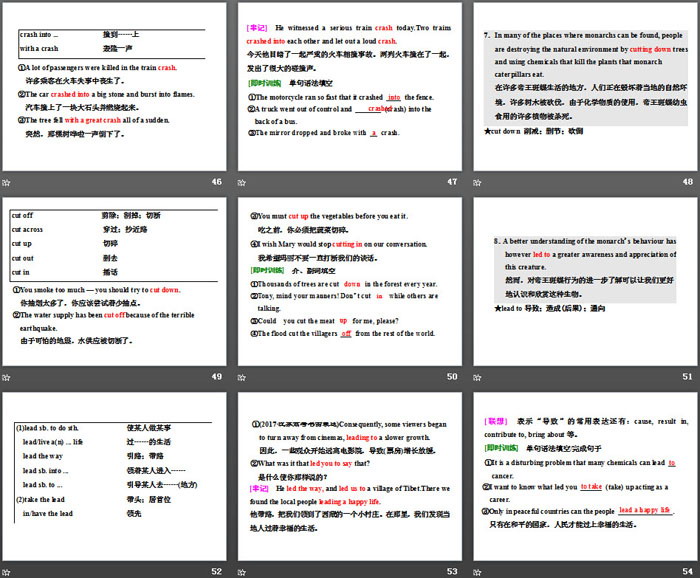This screenshot has height=578, width=700.
Task: Click the slide number 54 label
Action: click(686, 571)
